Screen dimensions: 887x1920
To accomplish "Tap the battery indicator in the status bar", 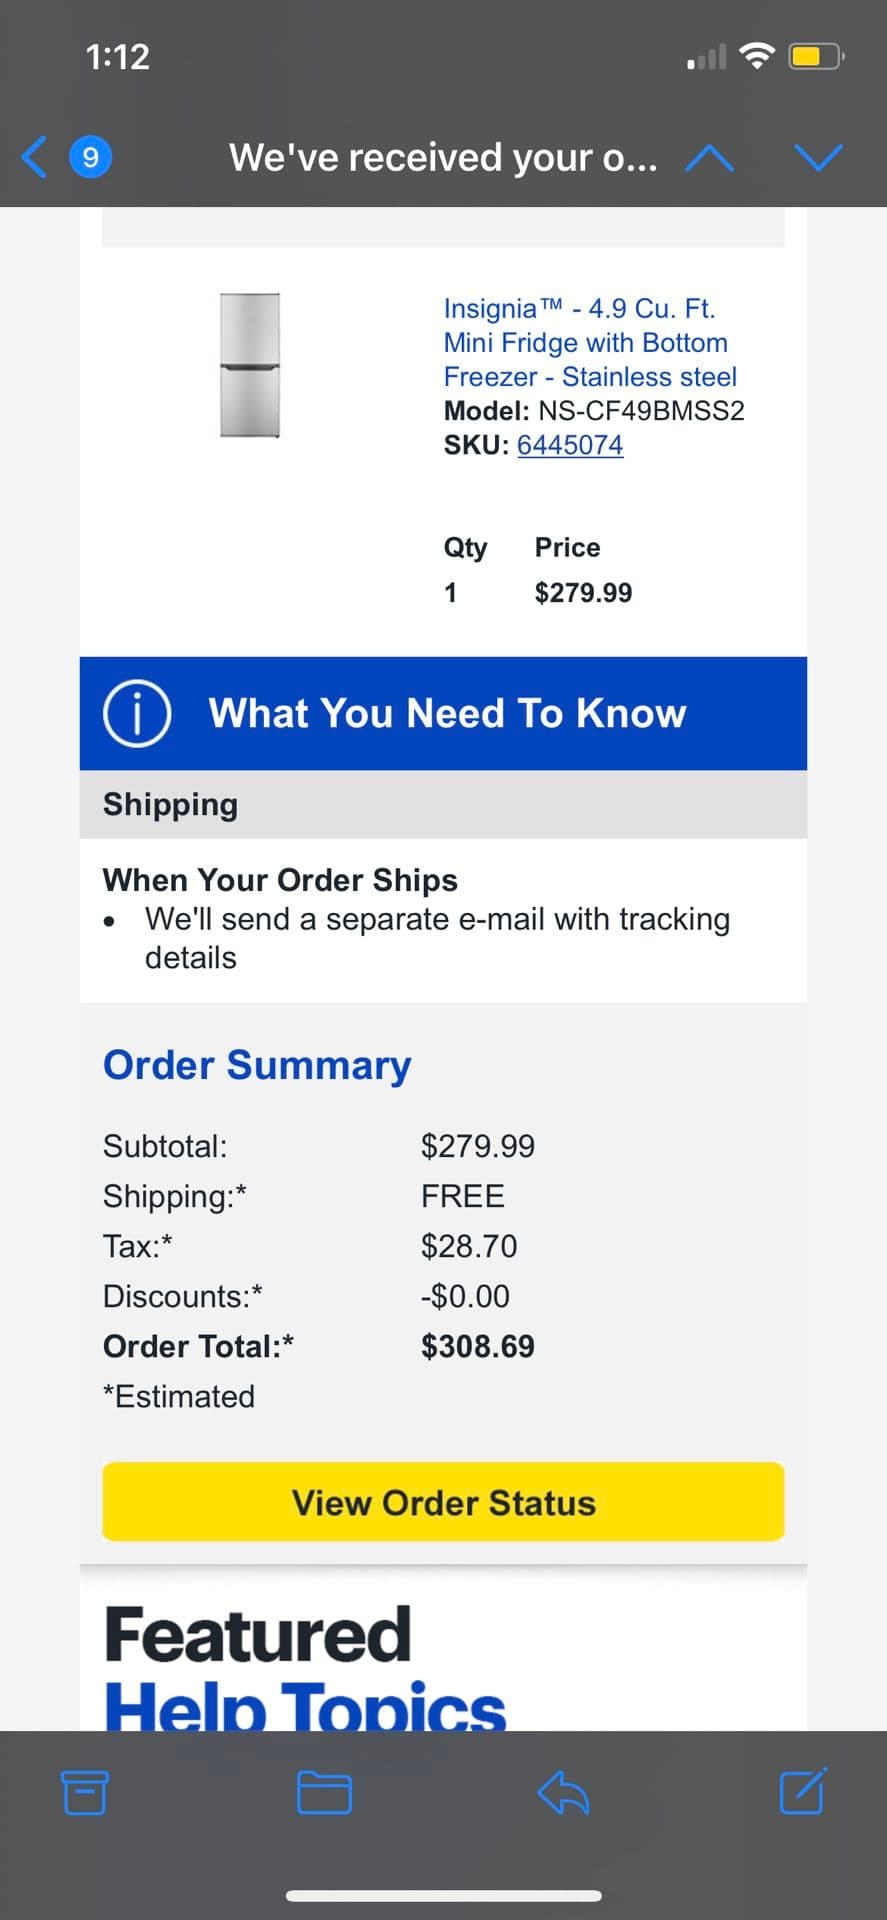I will [817, 56].
